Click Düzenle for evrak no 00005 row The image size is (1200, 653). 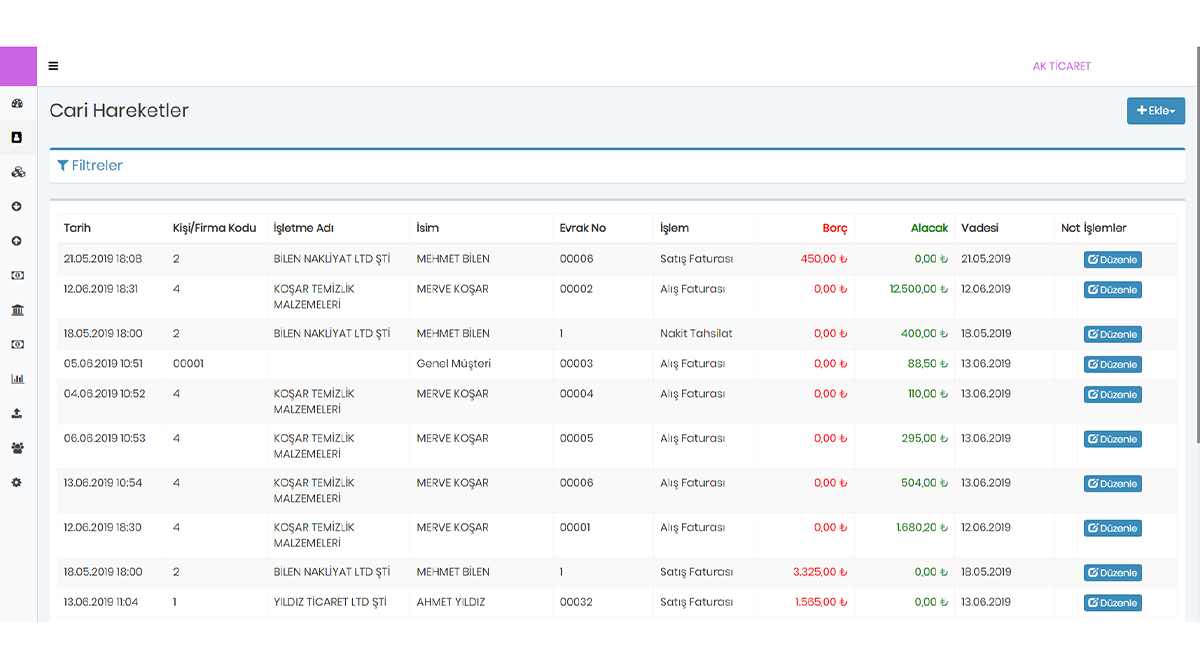tap(1112, 439)
